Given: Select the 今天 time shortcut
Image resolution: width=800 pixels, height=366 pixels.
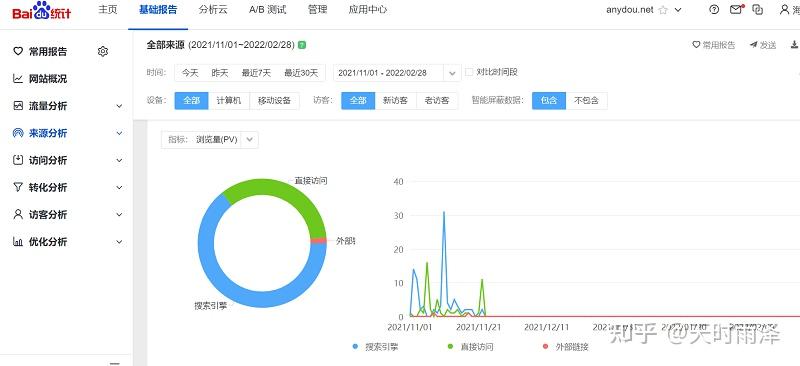Looking at the screenshot, I should 190,73.
